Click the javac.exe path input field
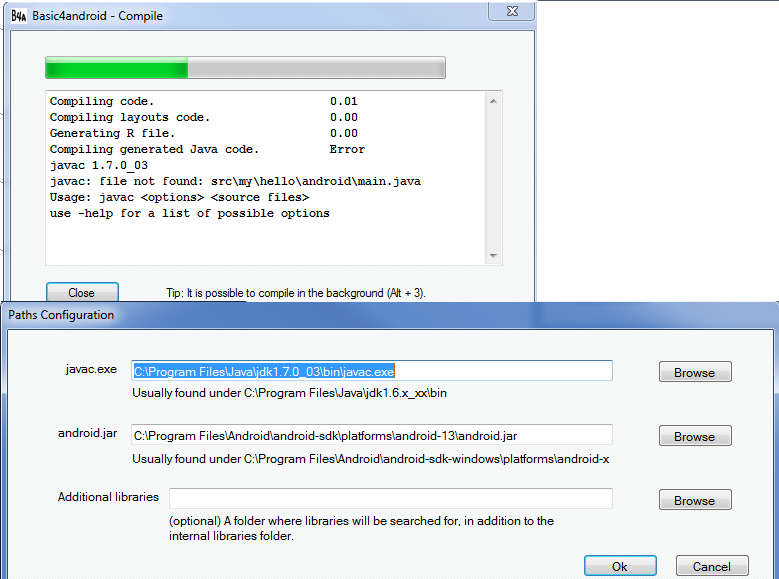 coord(372,371)
